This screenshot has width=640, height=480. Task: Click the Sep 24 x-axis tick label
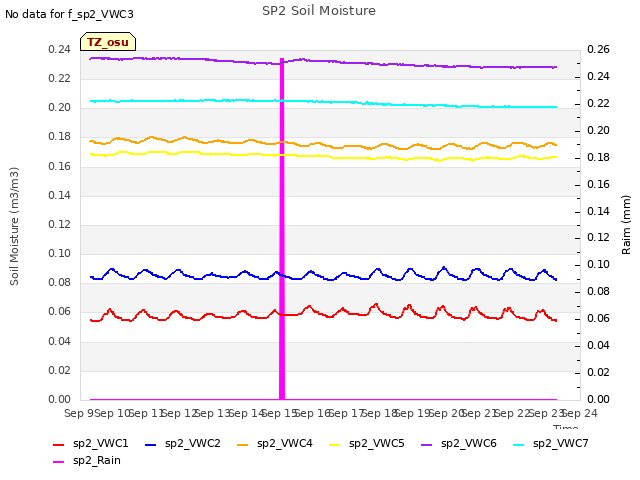pyautogui.click(x=580, y=413)
